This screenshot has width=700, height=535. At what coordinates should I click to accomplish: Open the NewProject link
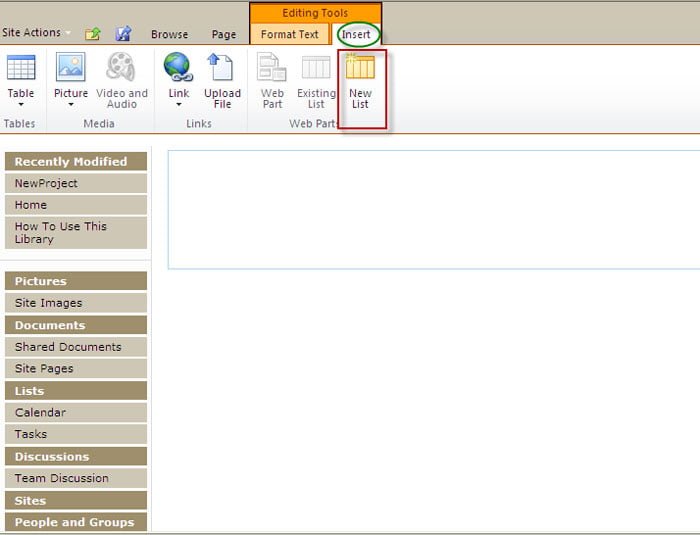pyautogui.click(x=76, y=183)
